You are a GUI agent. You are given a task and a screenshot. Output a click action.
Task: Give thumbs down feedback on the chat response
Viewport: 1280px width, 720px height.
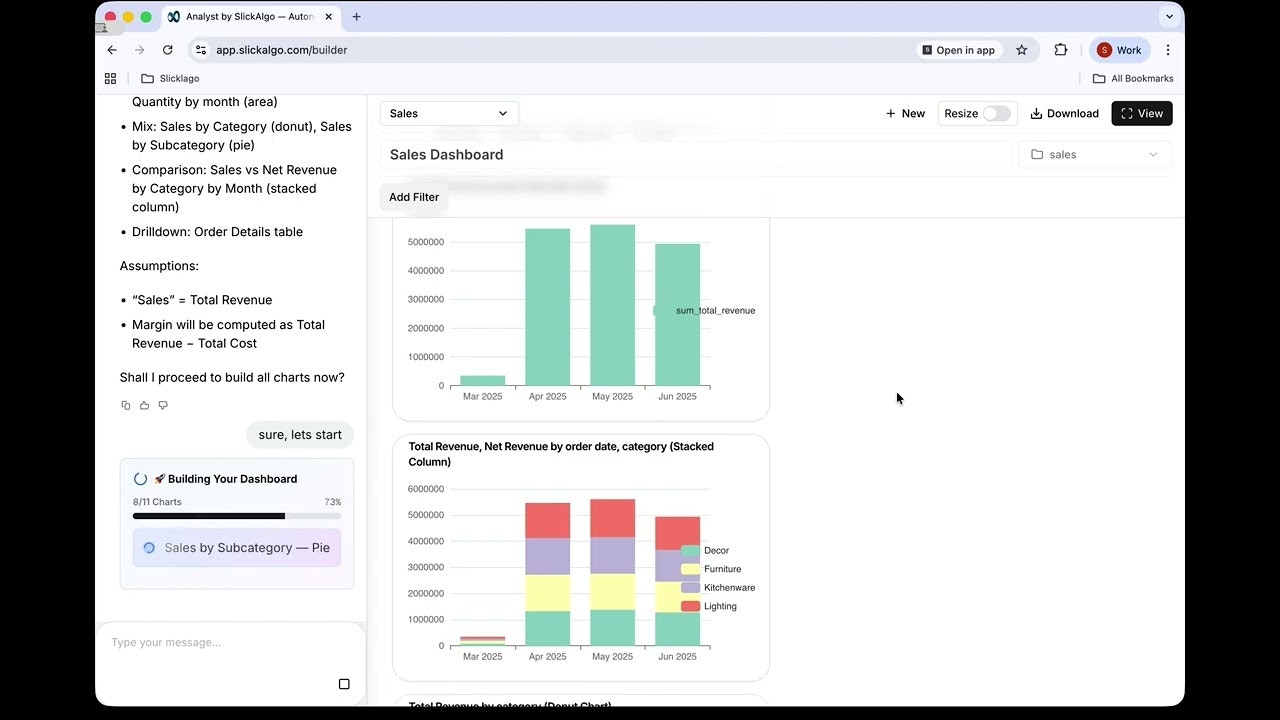coord(163,405)
